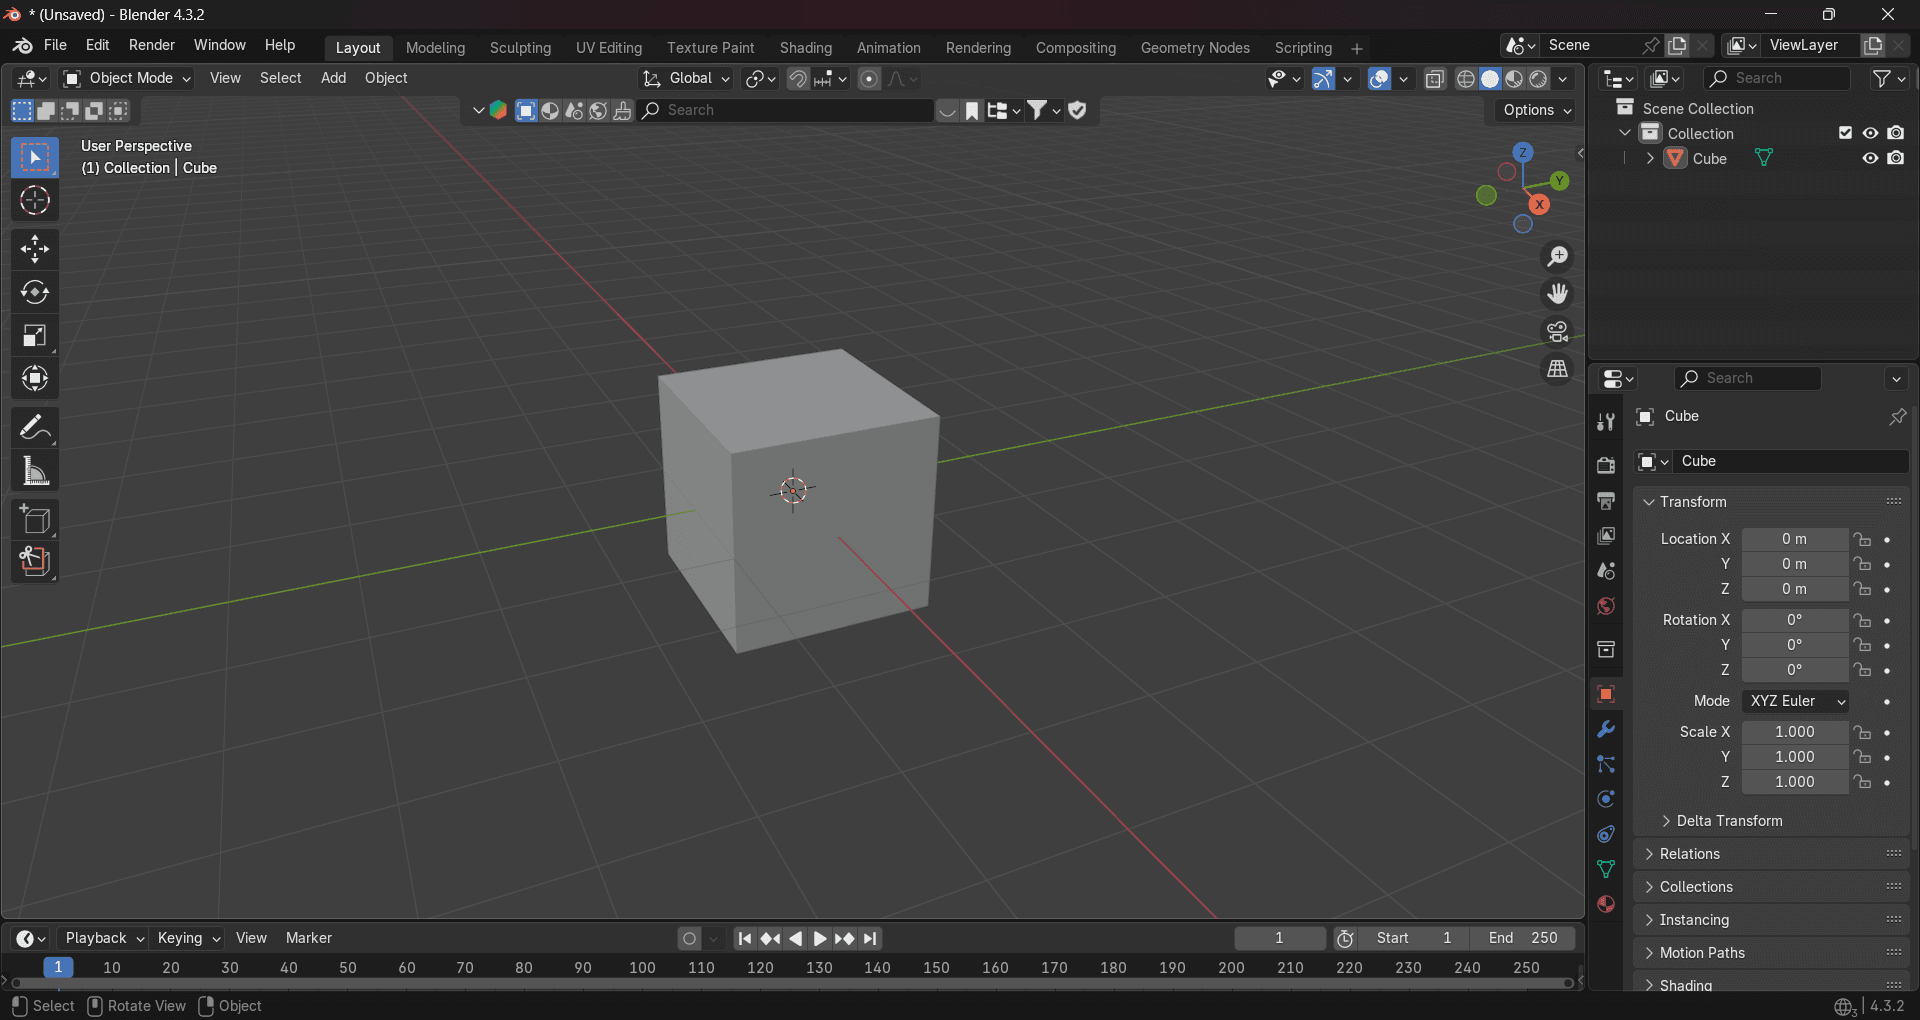Select the Scale tool
Viewport: 1920px width, 1020px height.
pyautogui.click(x=34, y=335)
